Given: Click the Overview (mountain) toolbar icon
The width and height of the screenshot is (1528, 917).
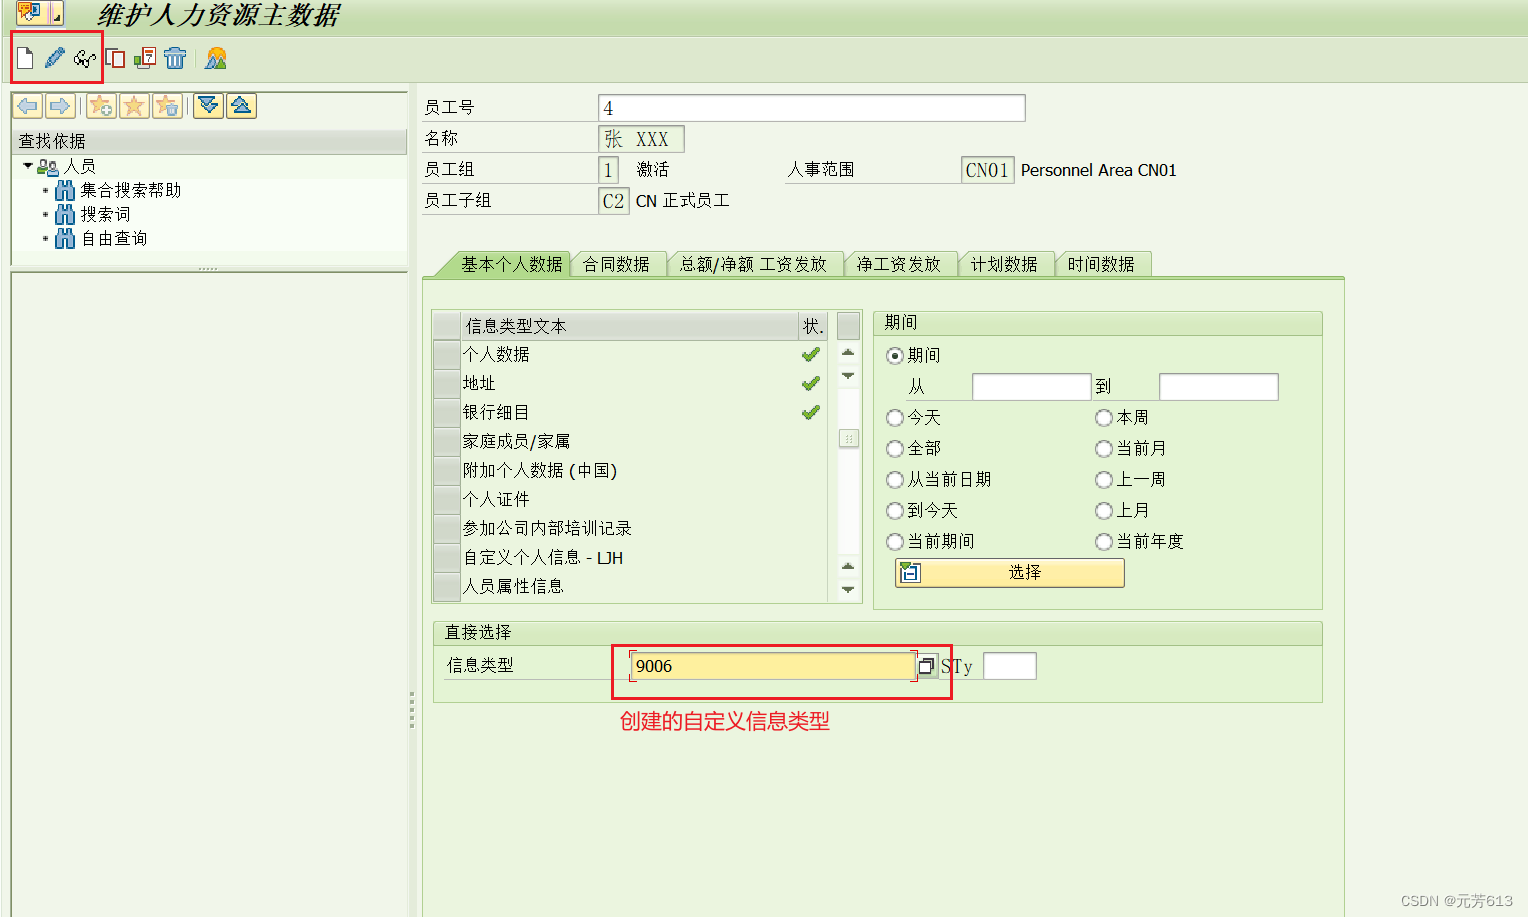Looking at the screenshot, I should point(215,59).
